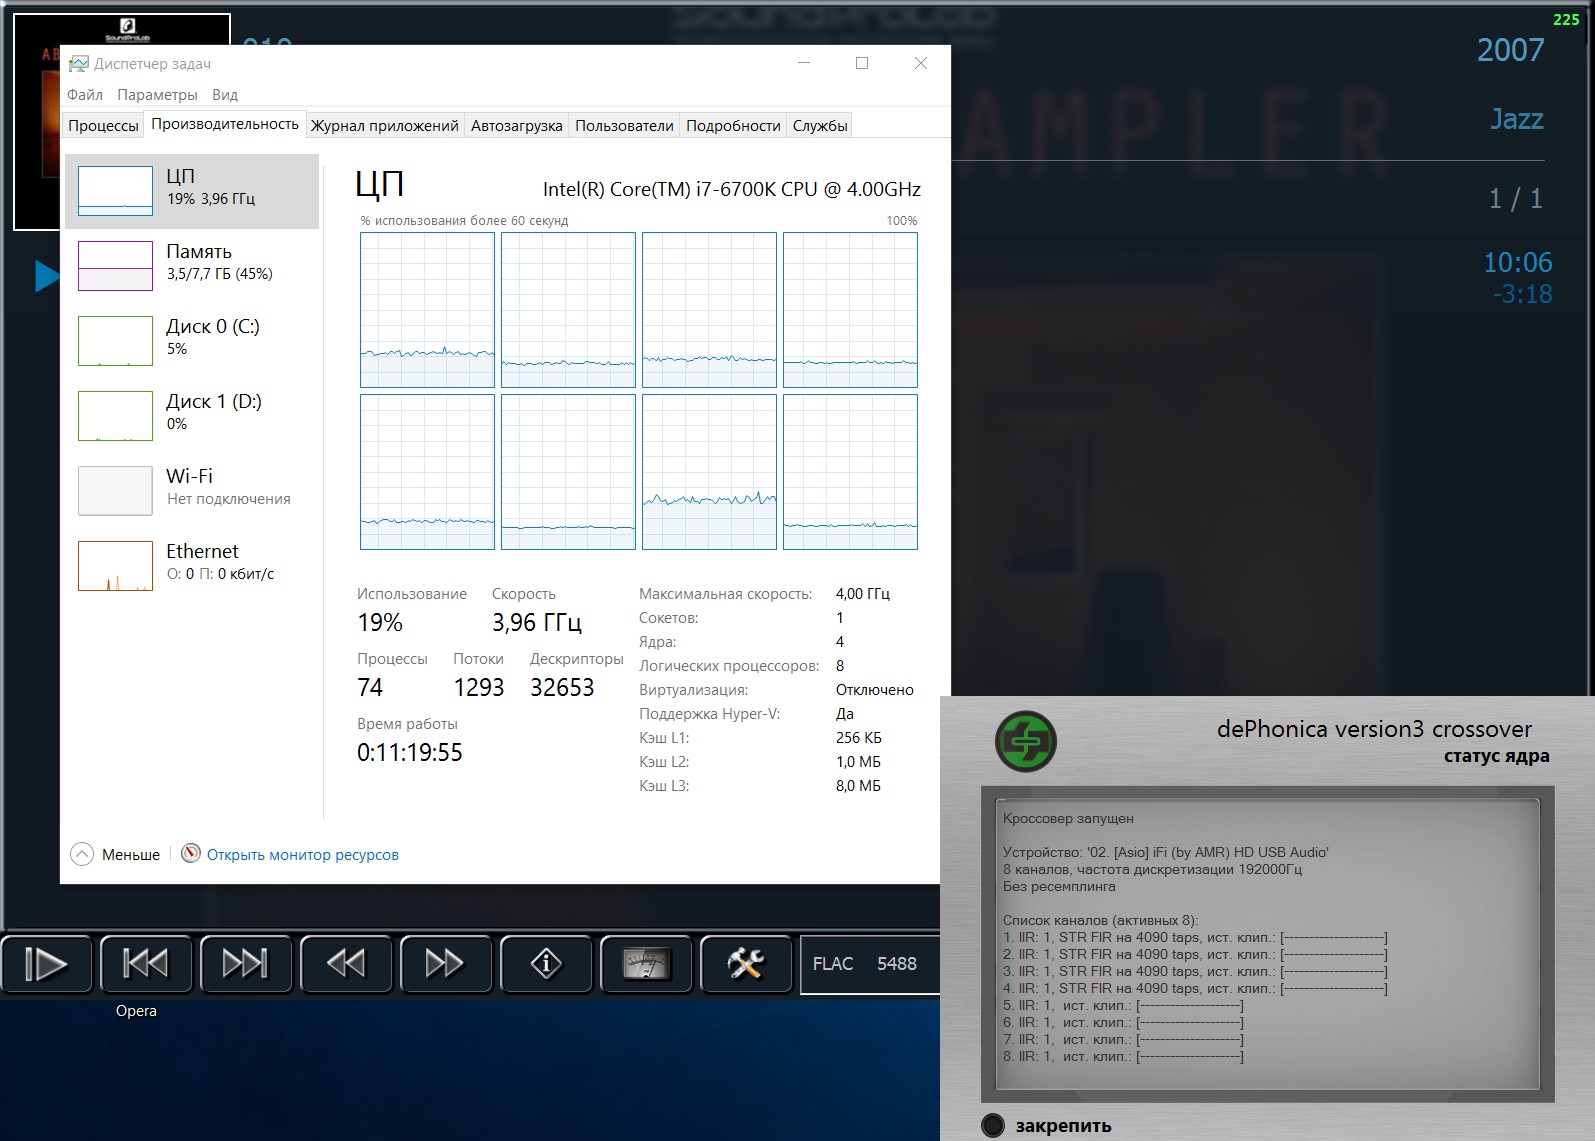Click the first CPU core graph

coord(427,310)
